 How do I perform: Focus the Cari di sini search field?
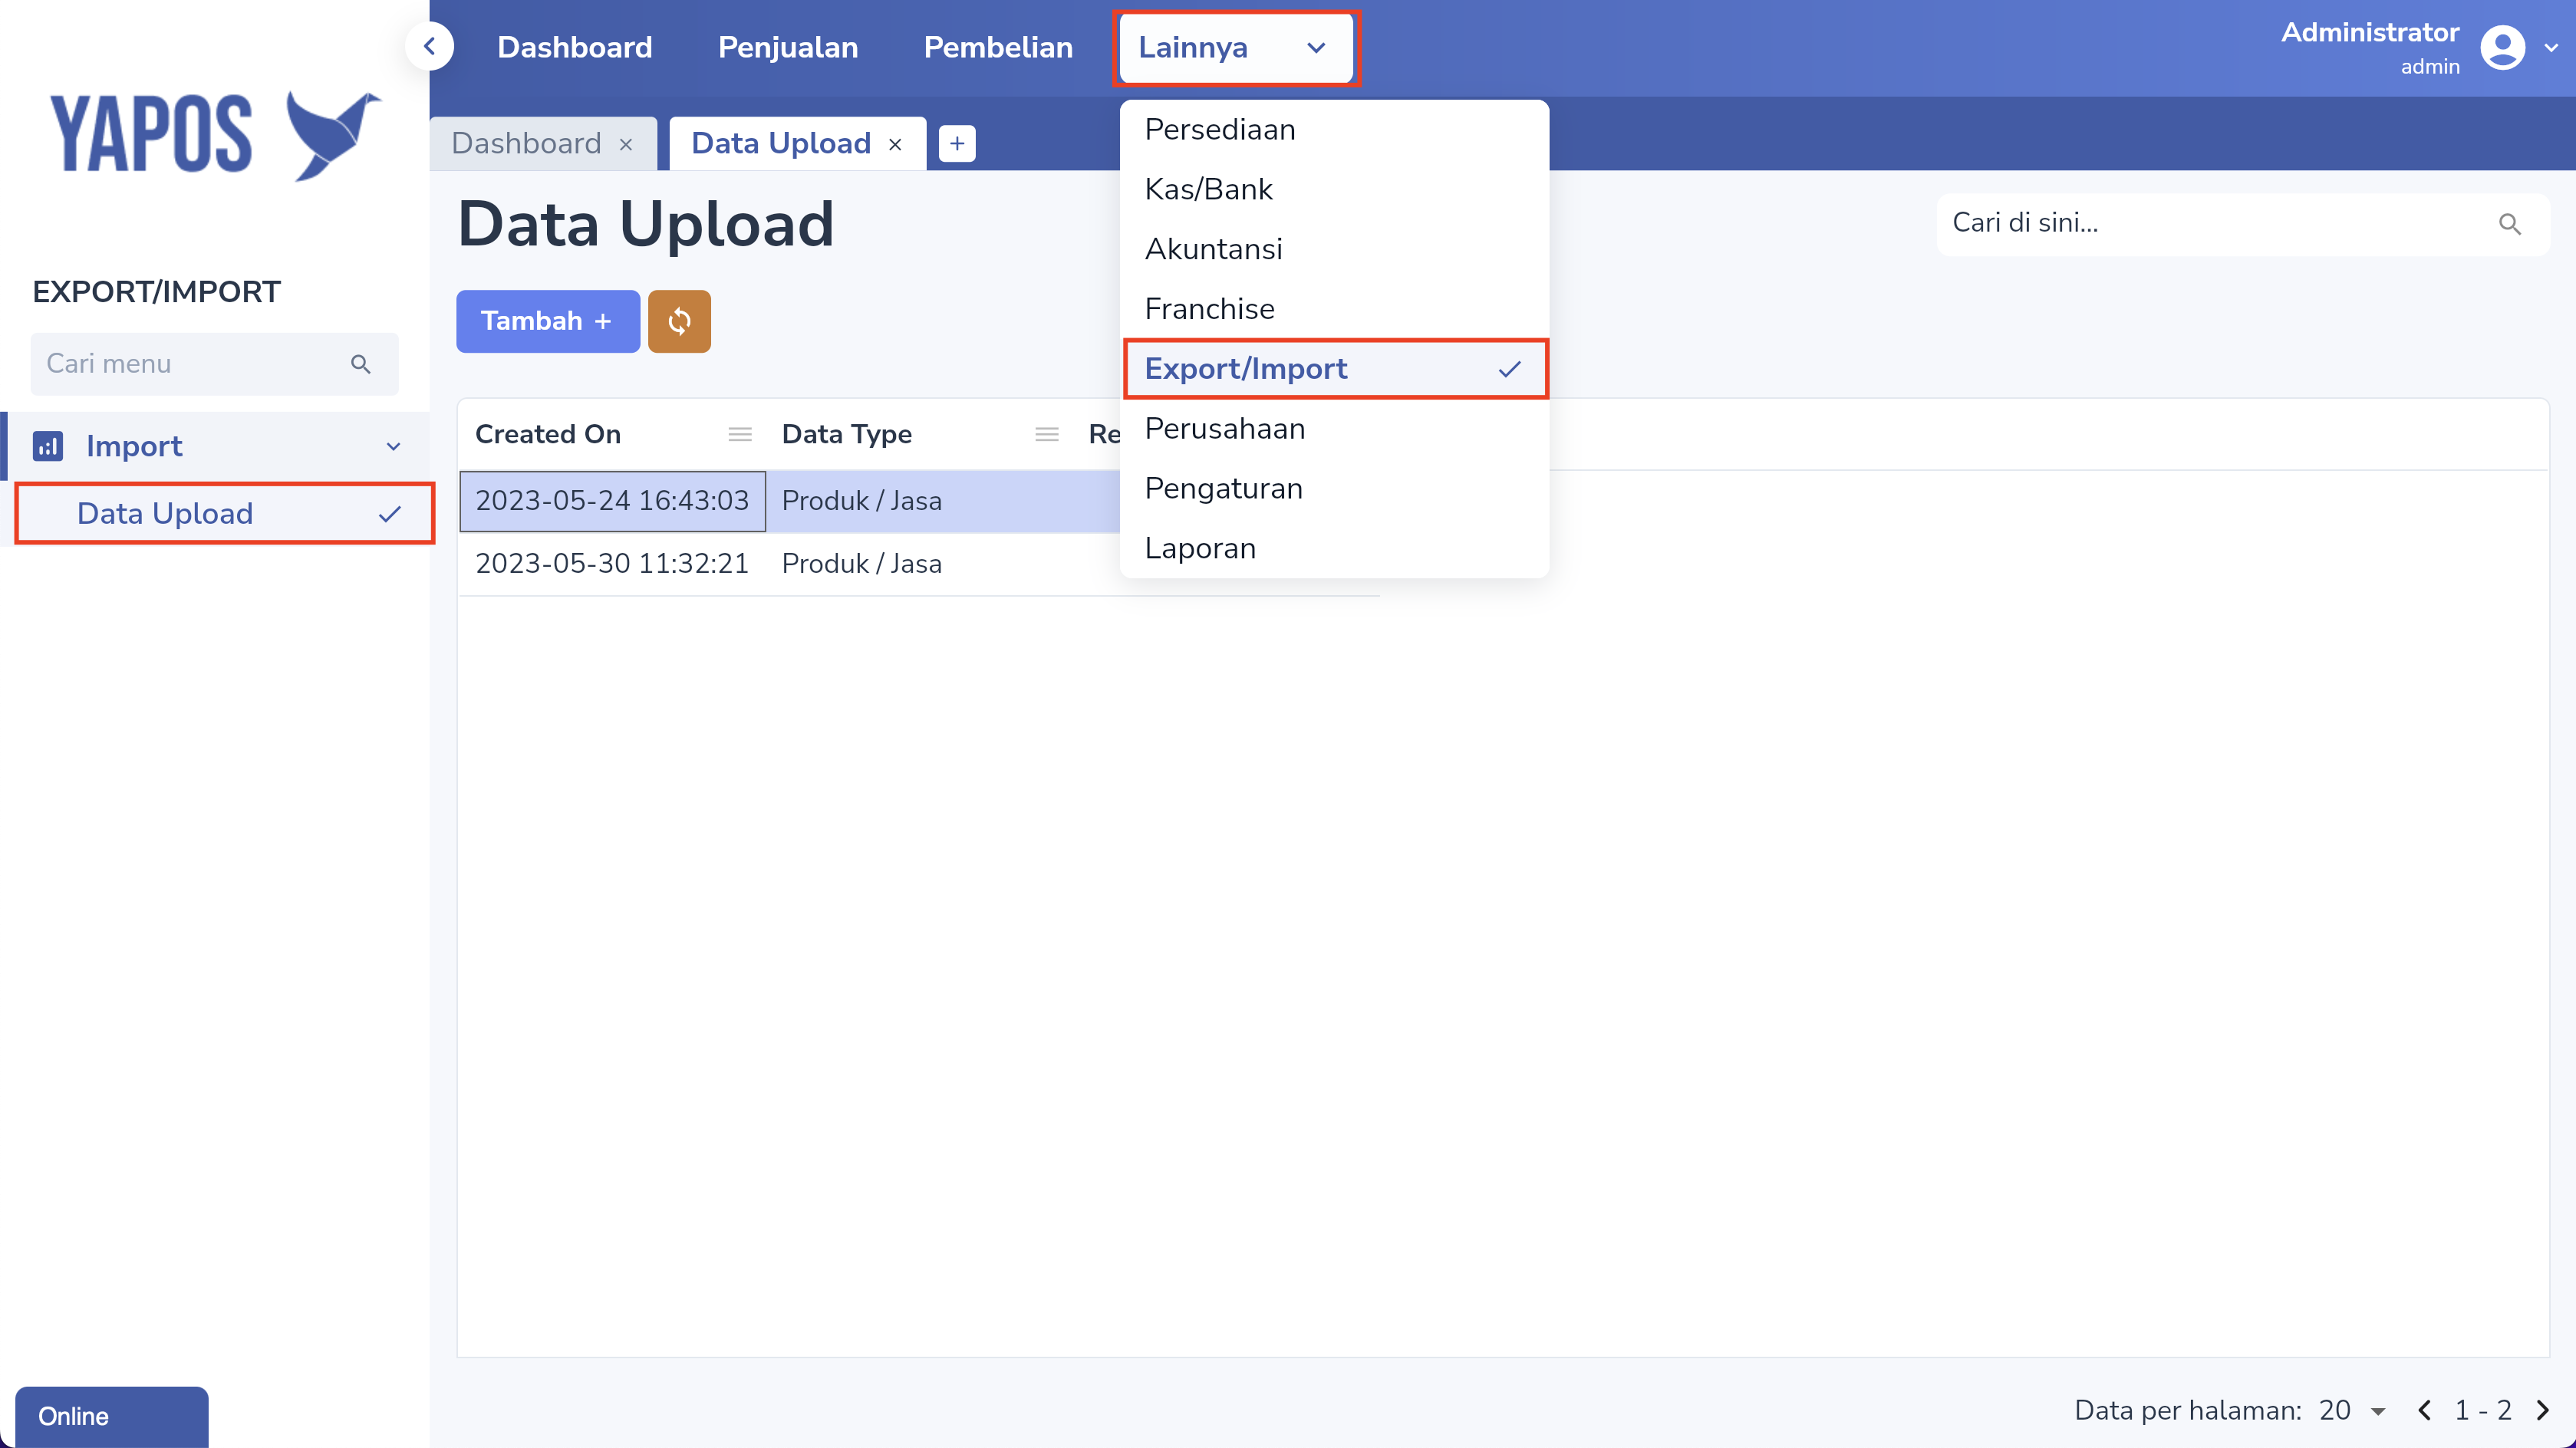[2242, 224]
